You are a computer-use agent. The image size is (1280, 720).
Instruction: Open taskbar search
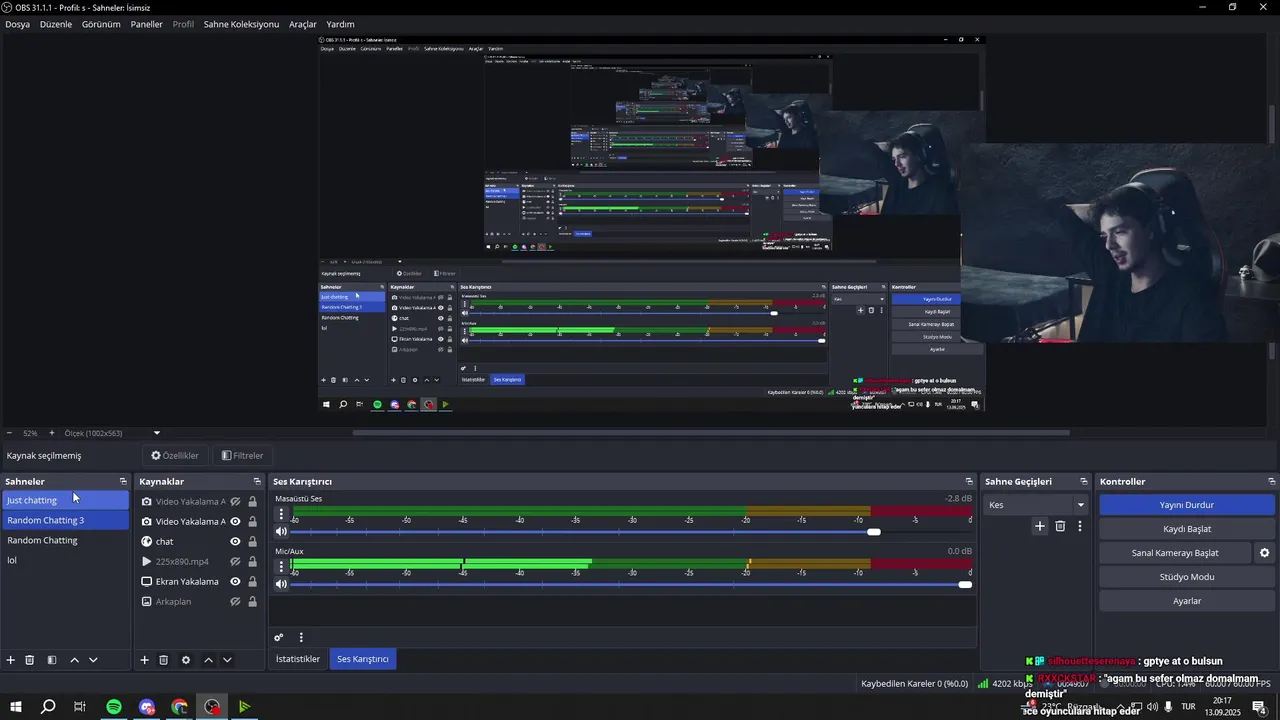(x=48, y=707)
